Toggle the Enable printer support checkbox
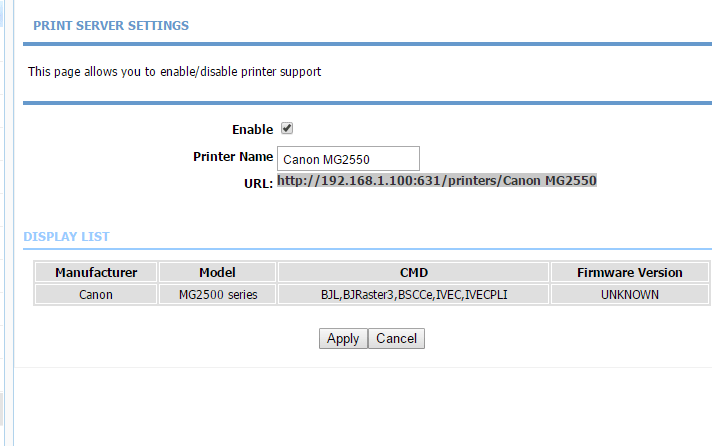Viewport: 712px width, 446px height. tap(287, 129)
